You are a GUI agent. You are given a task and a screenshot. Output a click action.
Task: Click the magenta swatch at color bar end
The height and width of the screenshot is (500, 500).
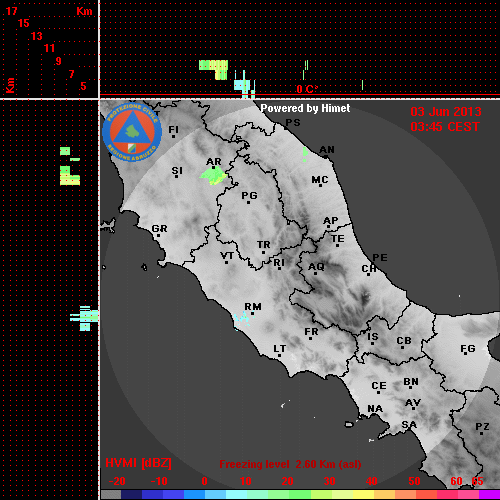489,494
